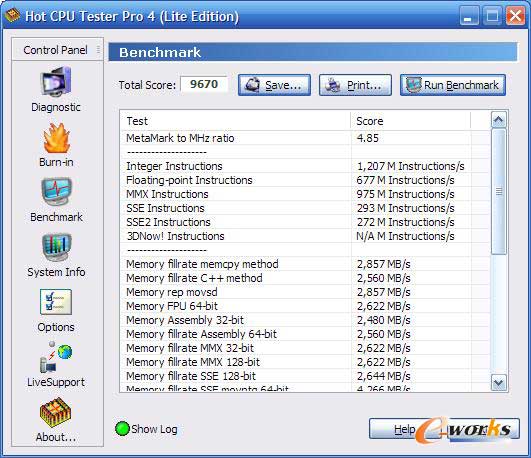Open the Benchmark monitor icon in sidebar
This screenshot has width=531, height=458.
click(57, 192)
